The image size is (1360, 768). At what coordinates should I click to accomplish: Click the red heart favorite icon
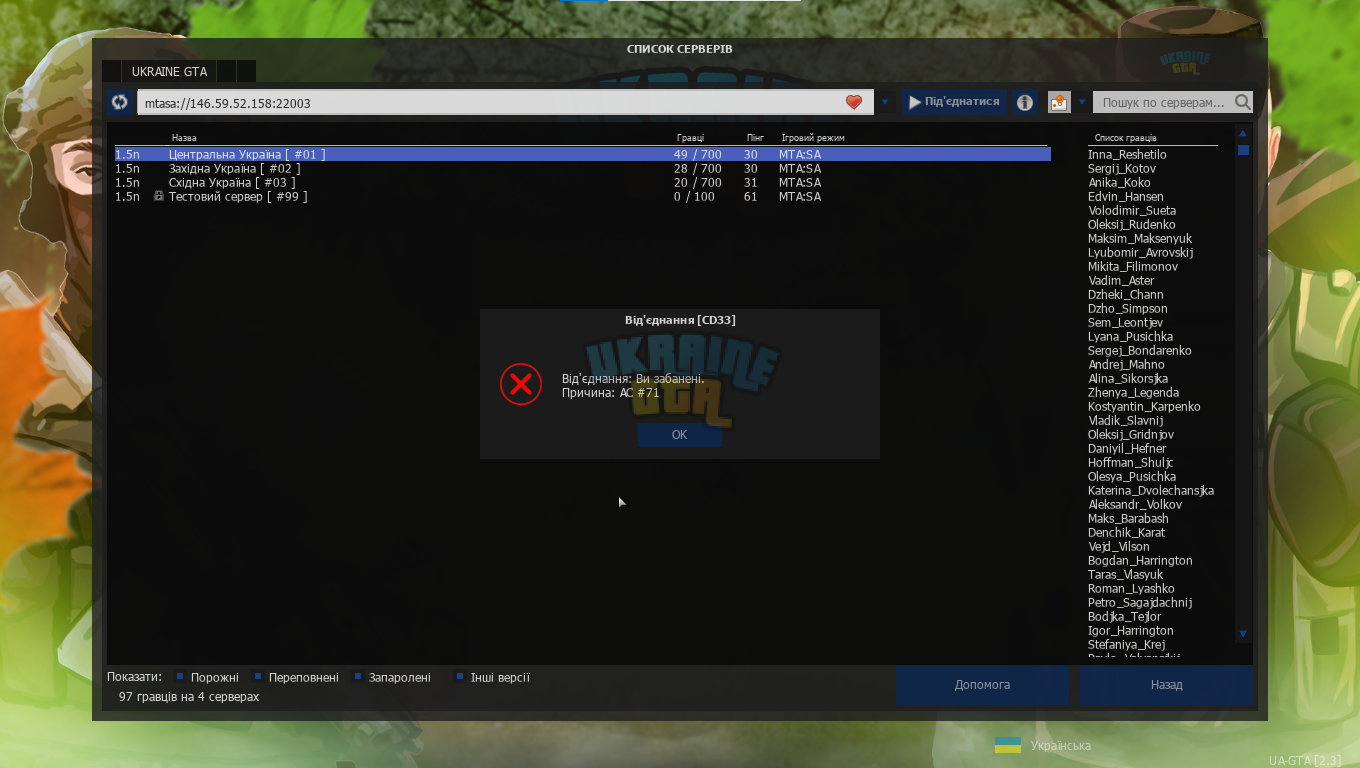point(853,102)
